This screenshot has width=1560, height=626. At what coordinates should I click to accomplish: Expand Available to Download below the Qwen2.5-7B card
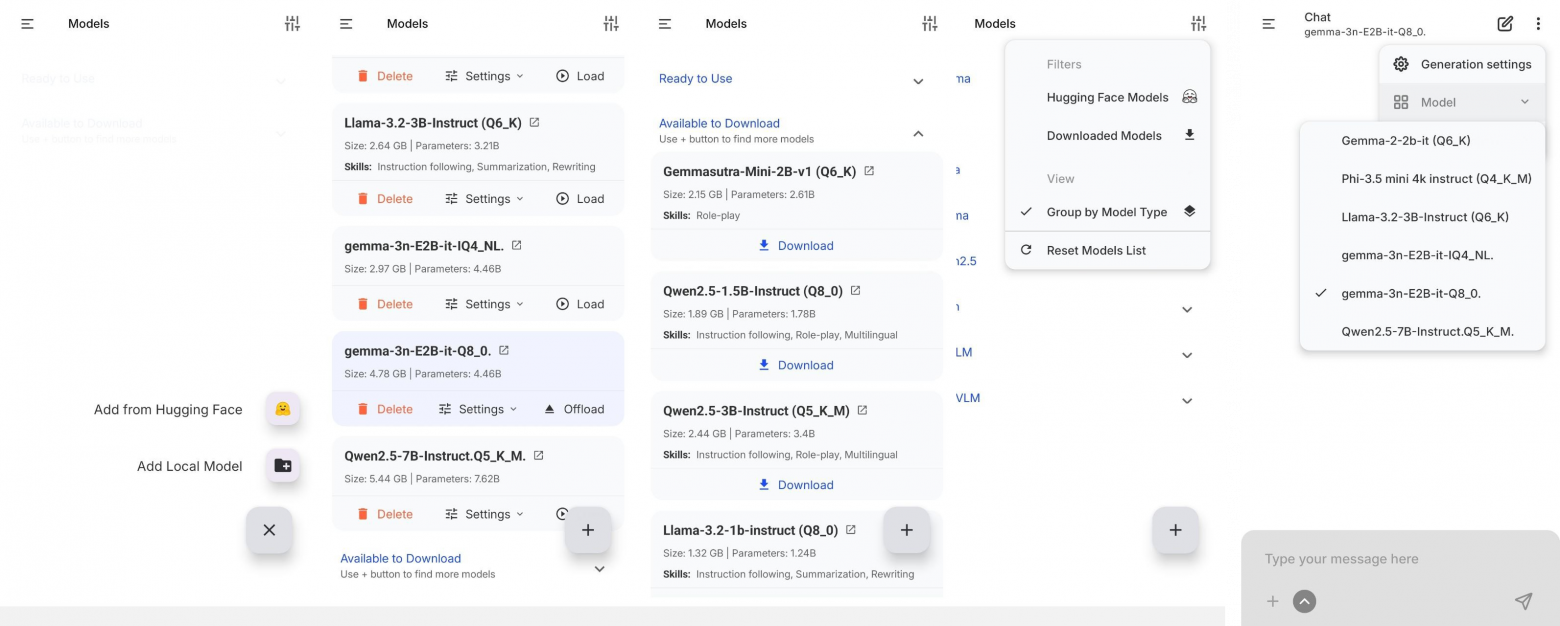[600, 569]
